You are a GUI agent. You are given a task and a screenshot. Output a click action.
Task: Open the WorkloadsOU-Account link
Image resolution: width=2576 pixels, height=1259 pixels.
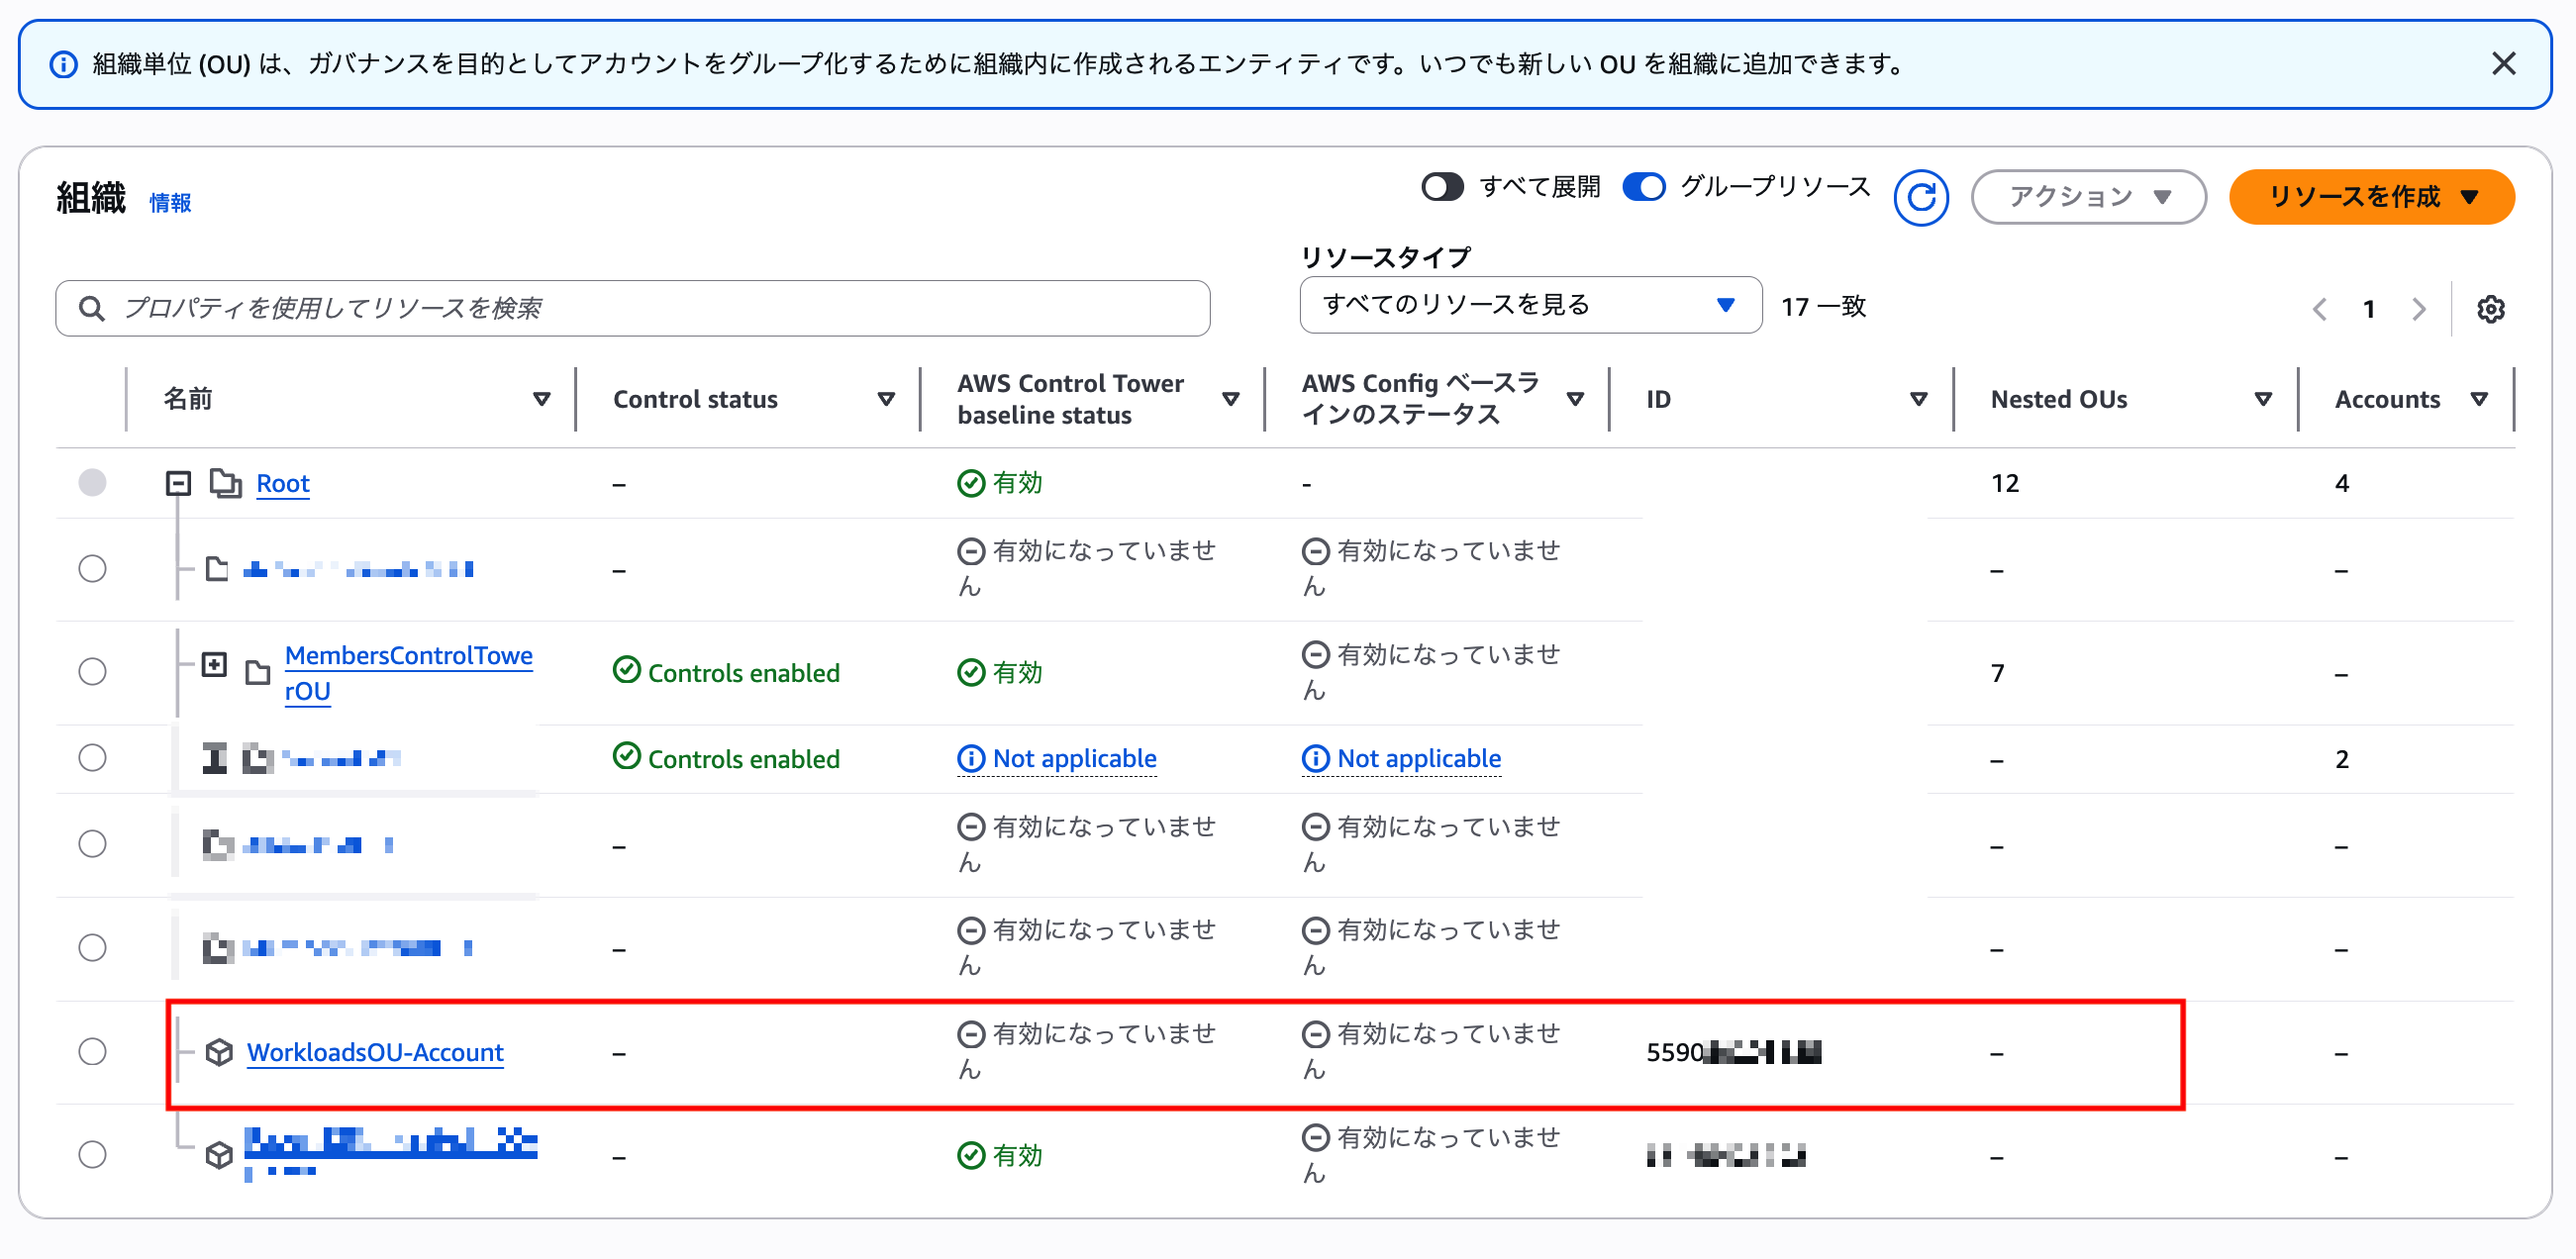click(375, 1052)
